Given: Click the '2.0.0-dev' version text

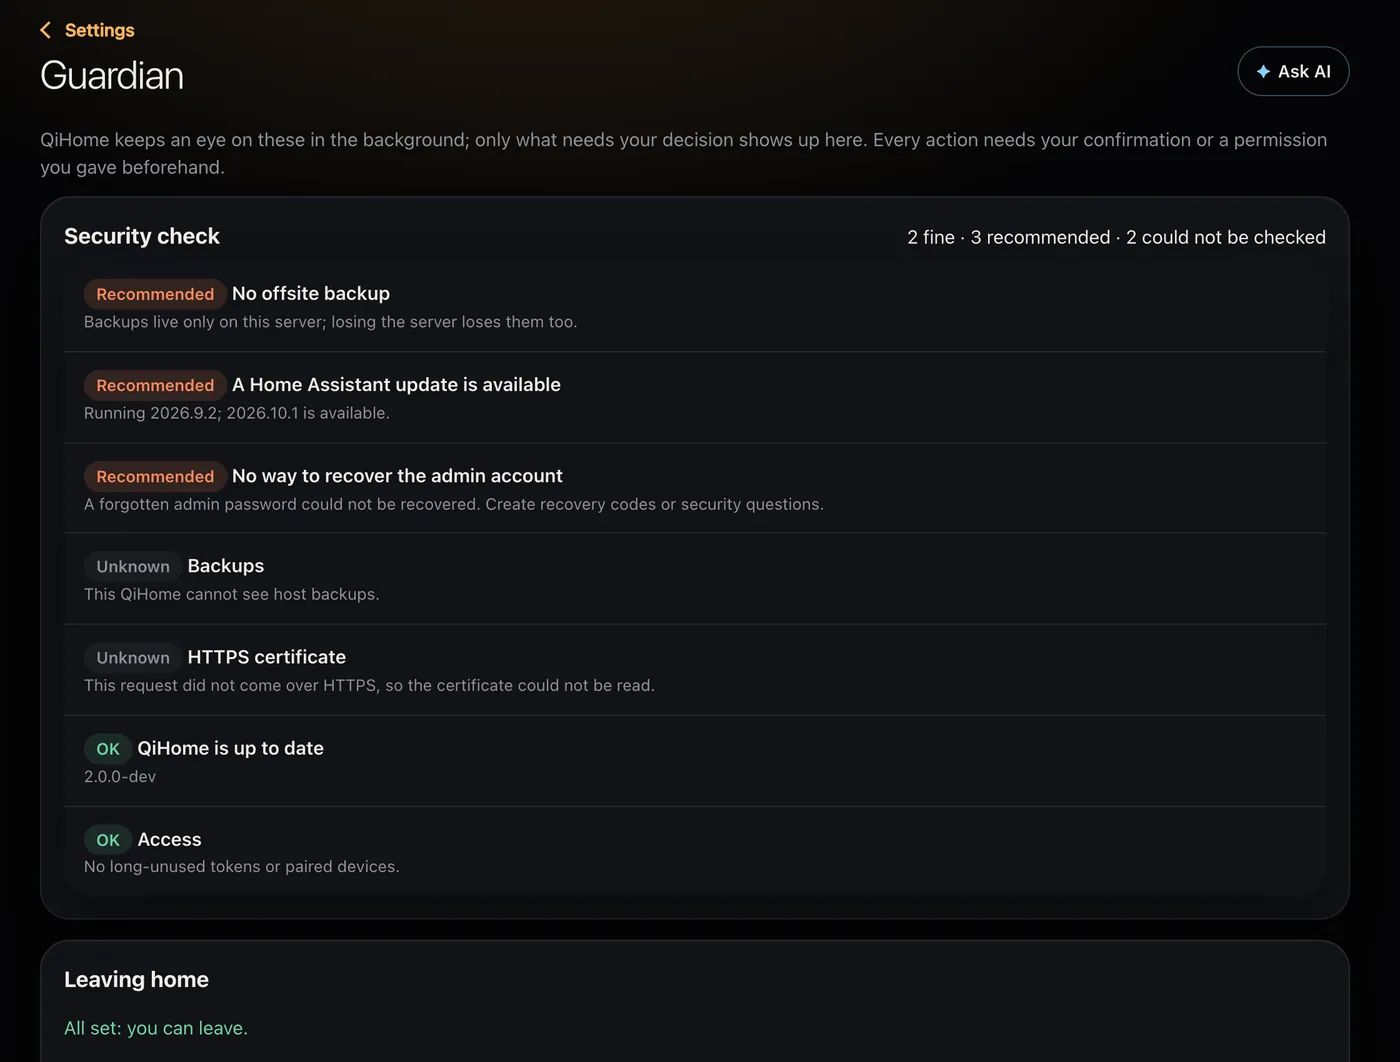Looking at the screenshot, I should click(x=120, y=777).
